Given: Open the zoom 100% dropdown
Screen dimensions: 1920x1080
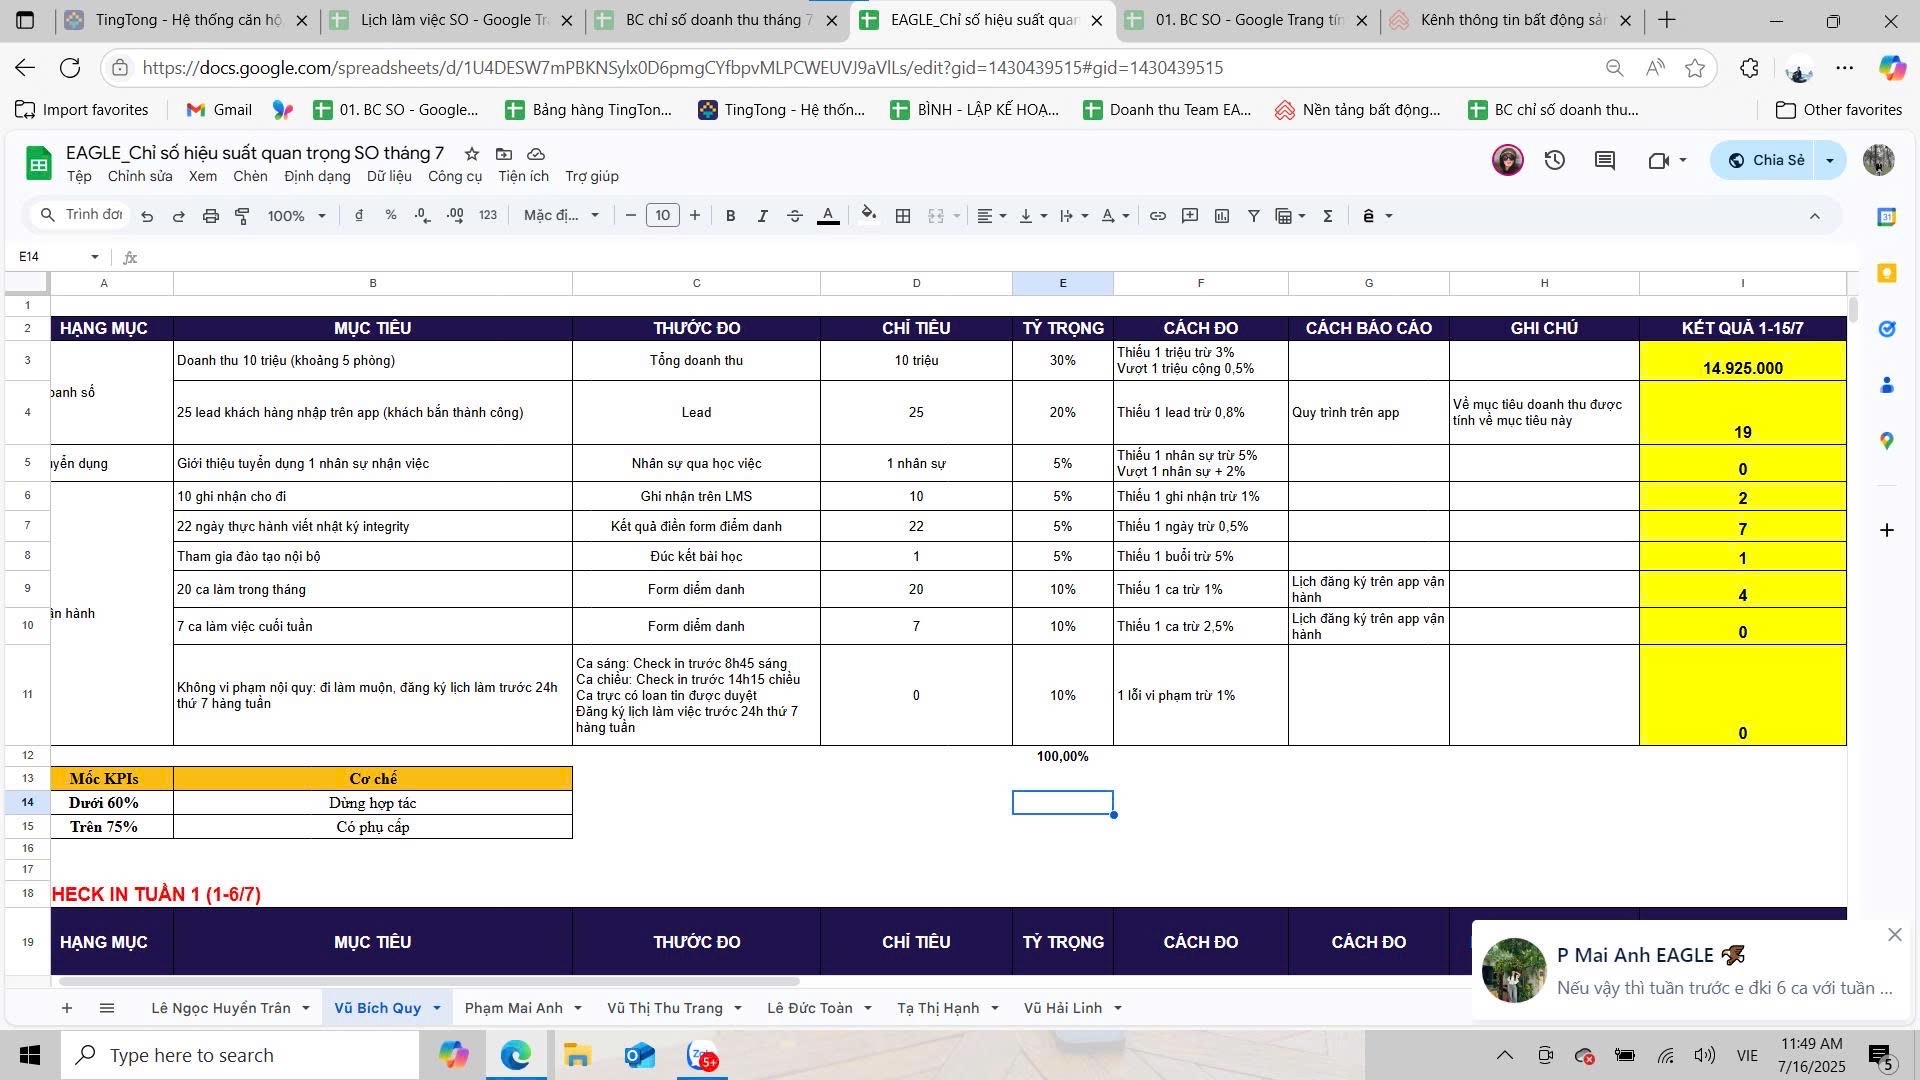Looking at the screenshot, I should 296,216.
